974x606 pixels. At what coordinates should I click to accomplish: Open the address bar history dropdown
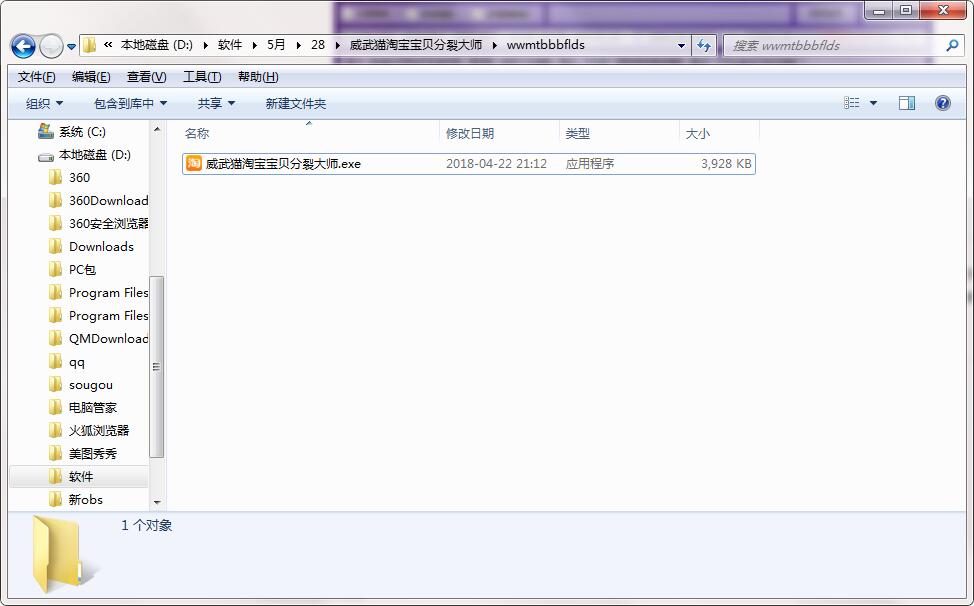(x=681, y=46)
